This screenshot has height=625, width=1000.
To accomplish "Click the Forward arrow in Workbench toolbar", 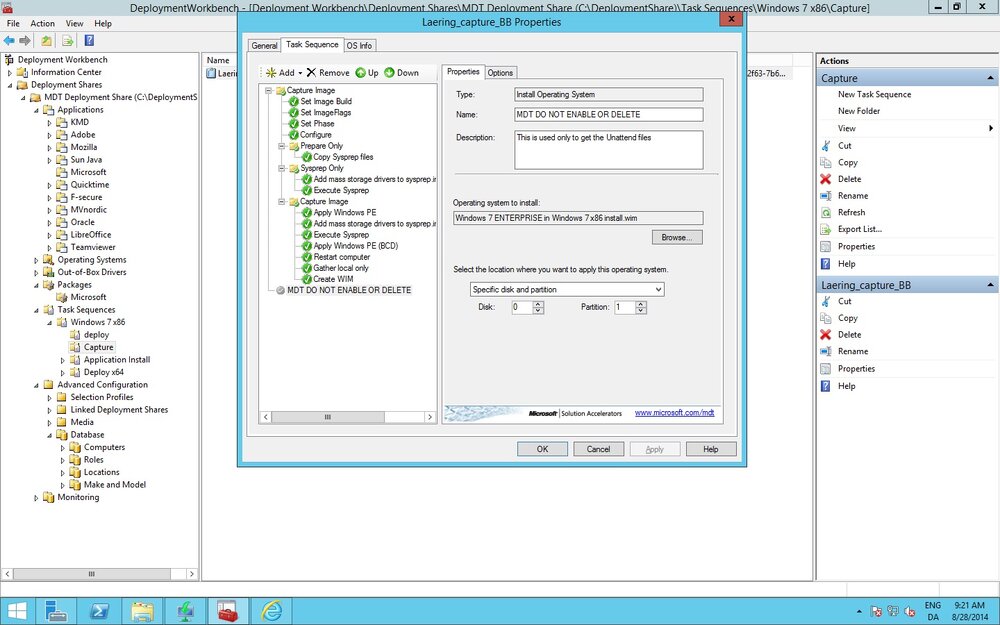I will (x=25, y=41).
